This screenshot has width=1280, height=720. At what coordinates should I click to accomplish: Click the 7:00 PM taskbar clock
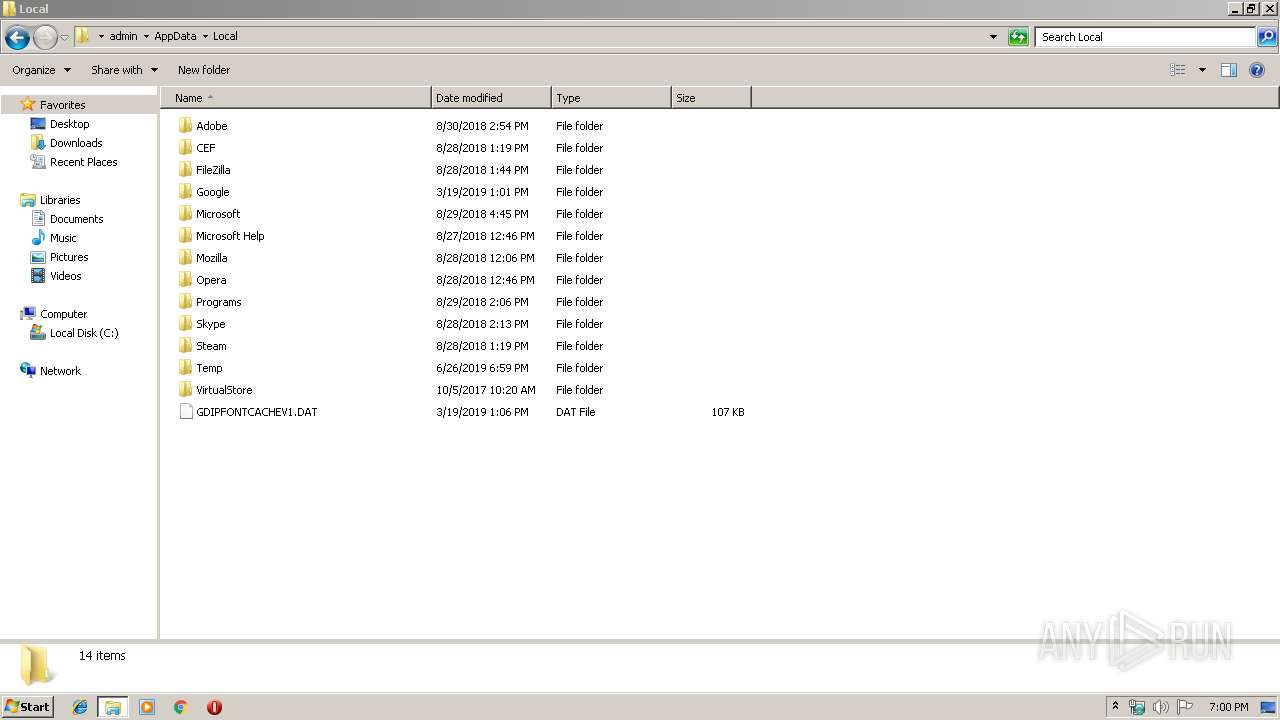[1228, 707]
